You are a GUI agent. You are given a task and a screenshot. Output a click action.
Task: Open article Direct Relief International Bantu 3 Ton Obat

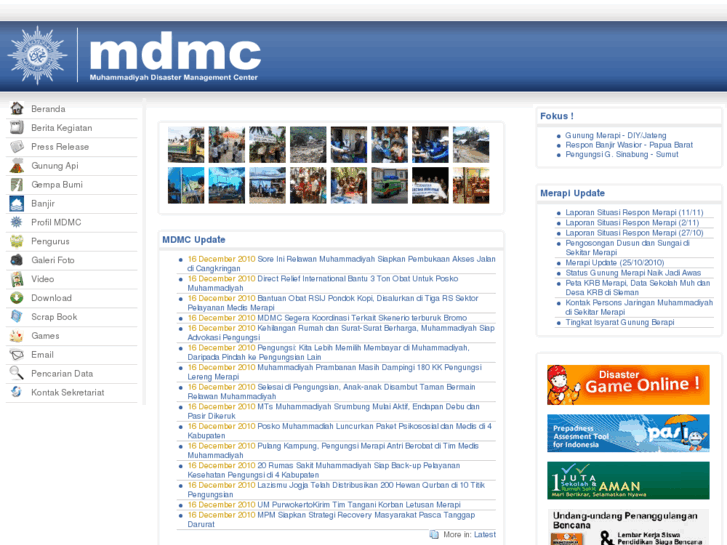pyautogui.click(x=323, y=283)
